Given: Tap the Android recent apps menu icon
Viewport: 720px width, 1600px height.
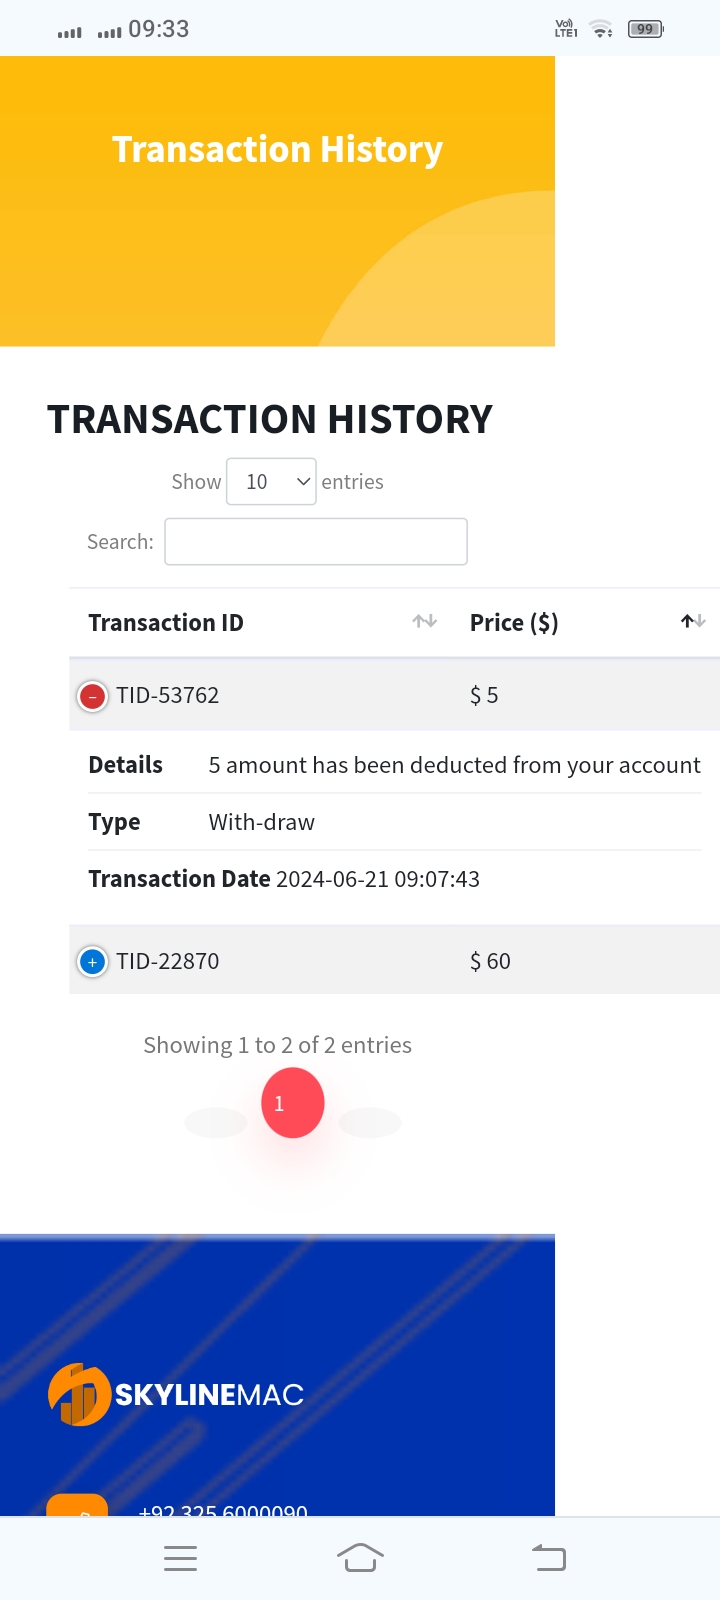Looking at the screenshot, I should click(x=180, y=1558).
